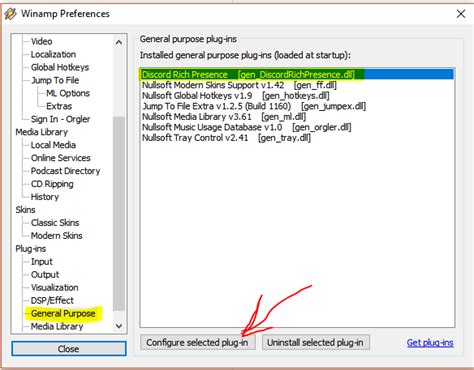The width and height of the screenshot is (474, 370).
Task: Open Visualization plug-ins page
Action: 55,288
